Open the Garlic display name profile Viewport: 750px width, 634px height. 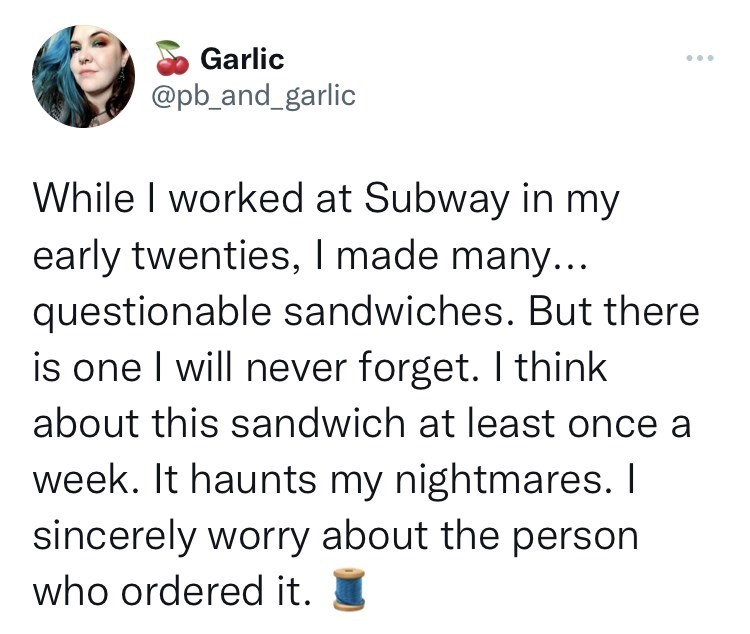[242, 59]
